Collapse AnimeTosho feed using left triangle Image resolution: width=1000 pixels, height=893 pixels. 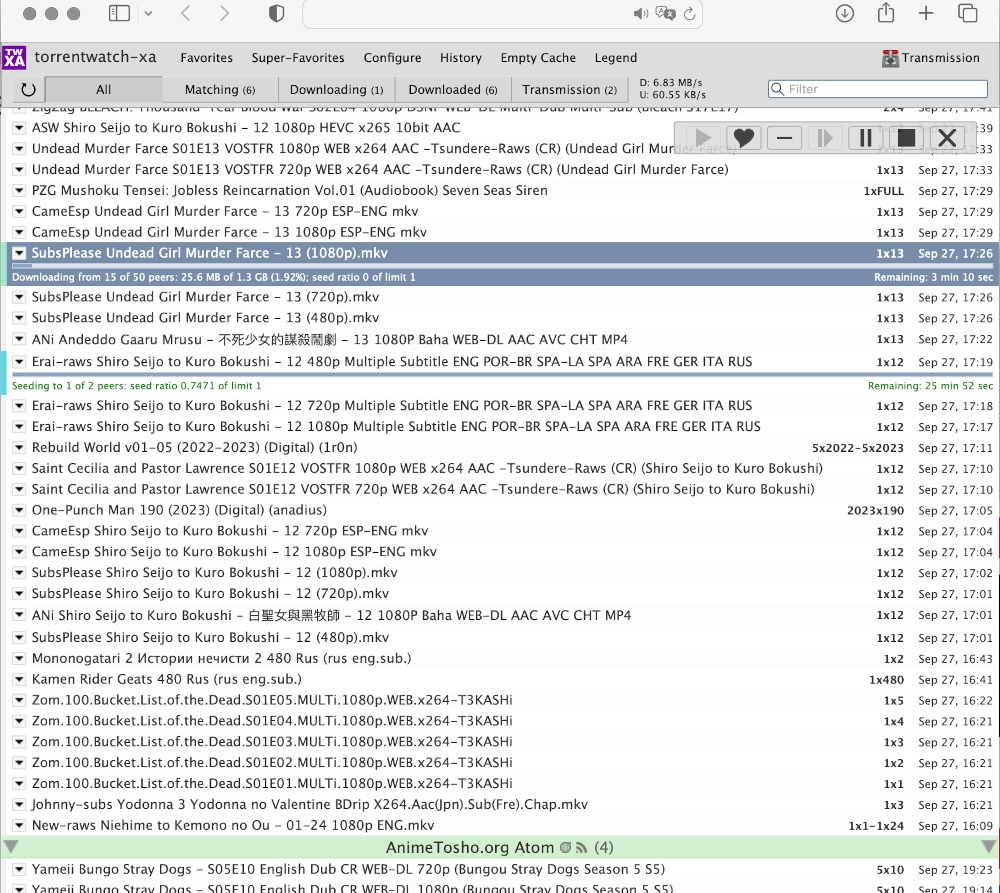[11, 847]
